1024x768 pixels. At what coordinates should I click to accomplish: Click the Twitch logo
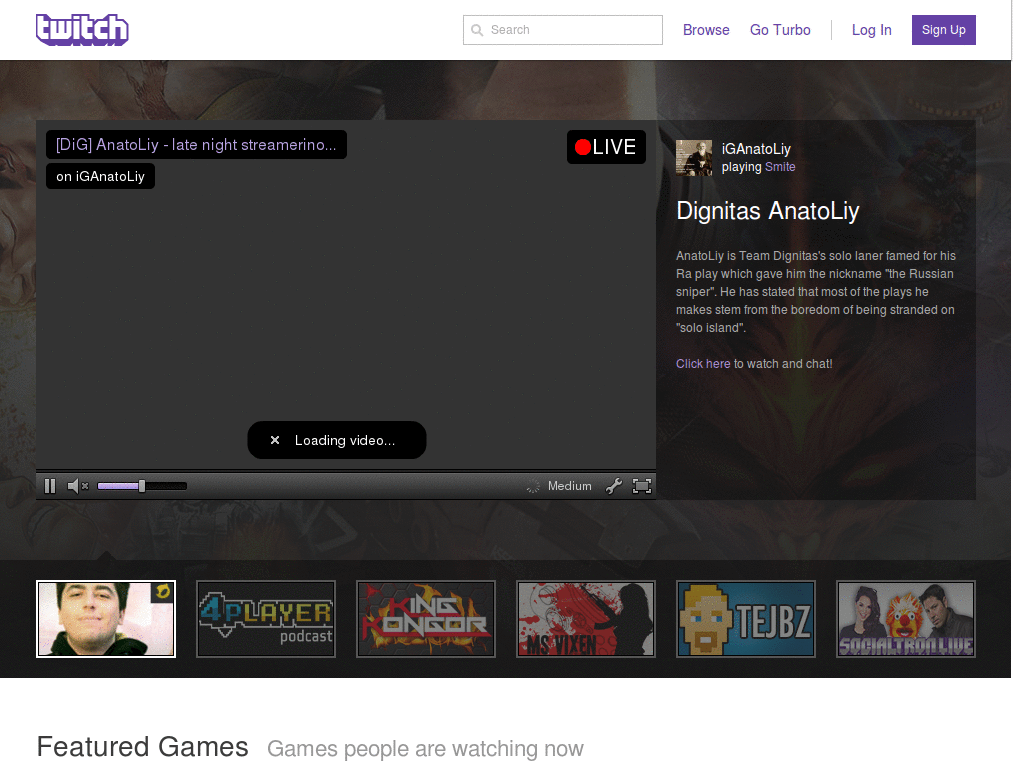(x=82, y=30)
